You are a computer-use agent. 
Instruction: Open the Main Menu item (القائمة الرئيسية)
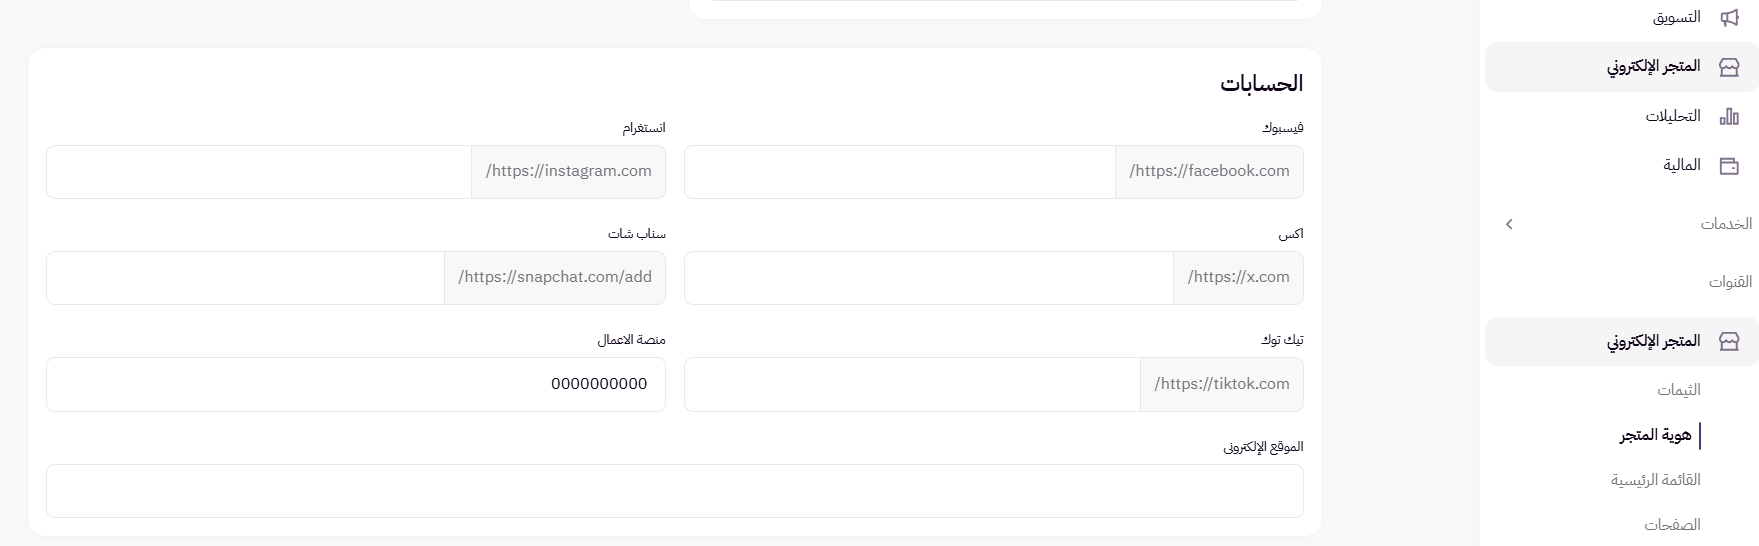tap(1655, 480)
